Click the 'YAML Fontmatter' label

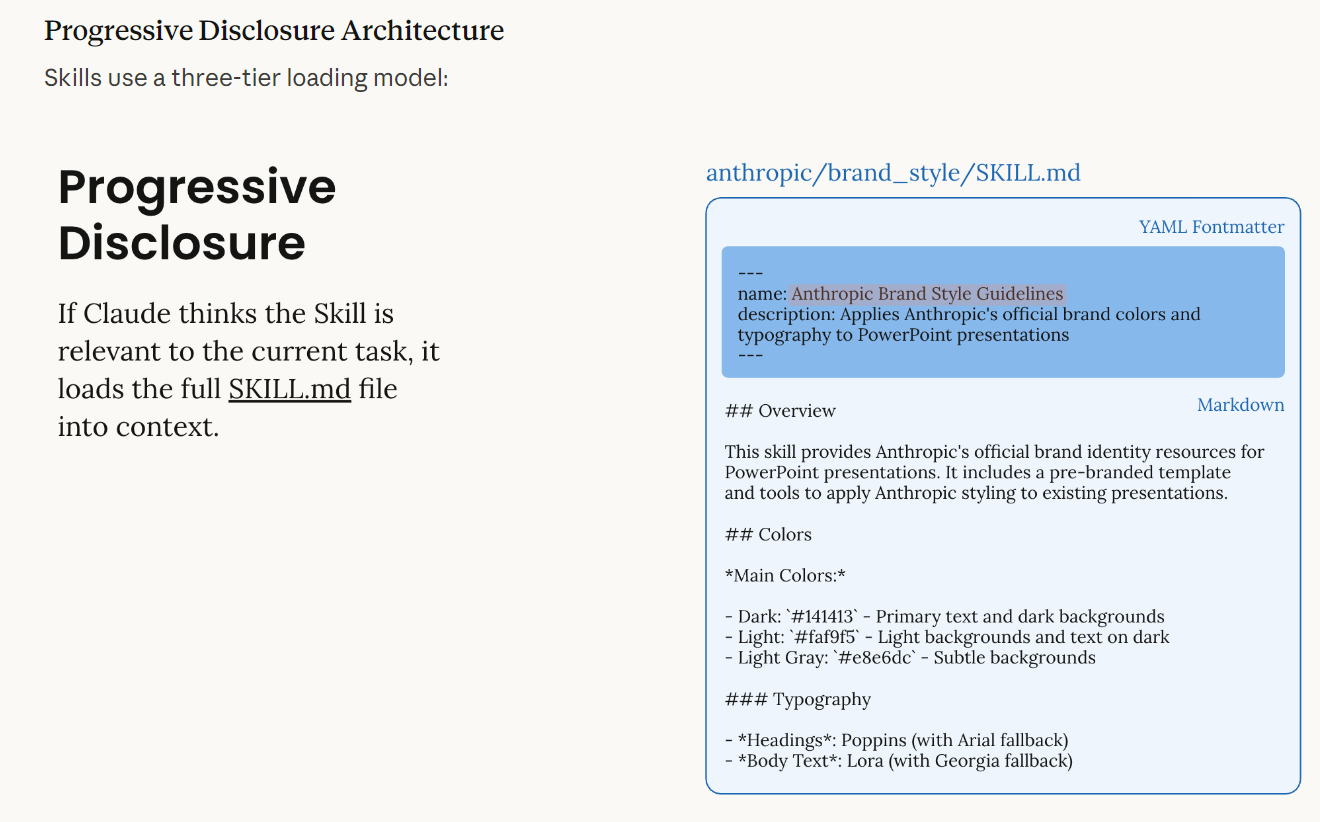coord(1211,227)
